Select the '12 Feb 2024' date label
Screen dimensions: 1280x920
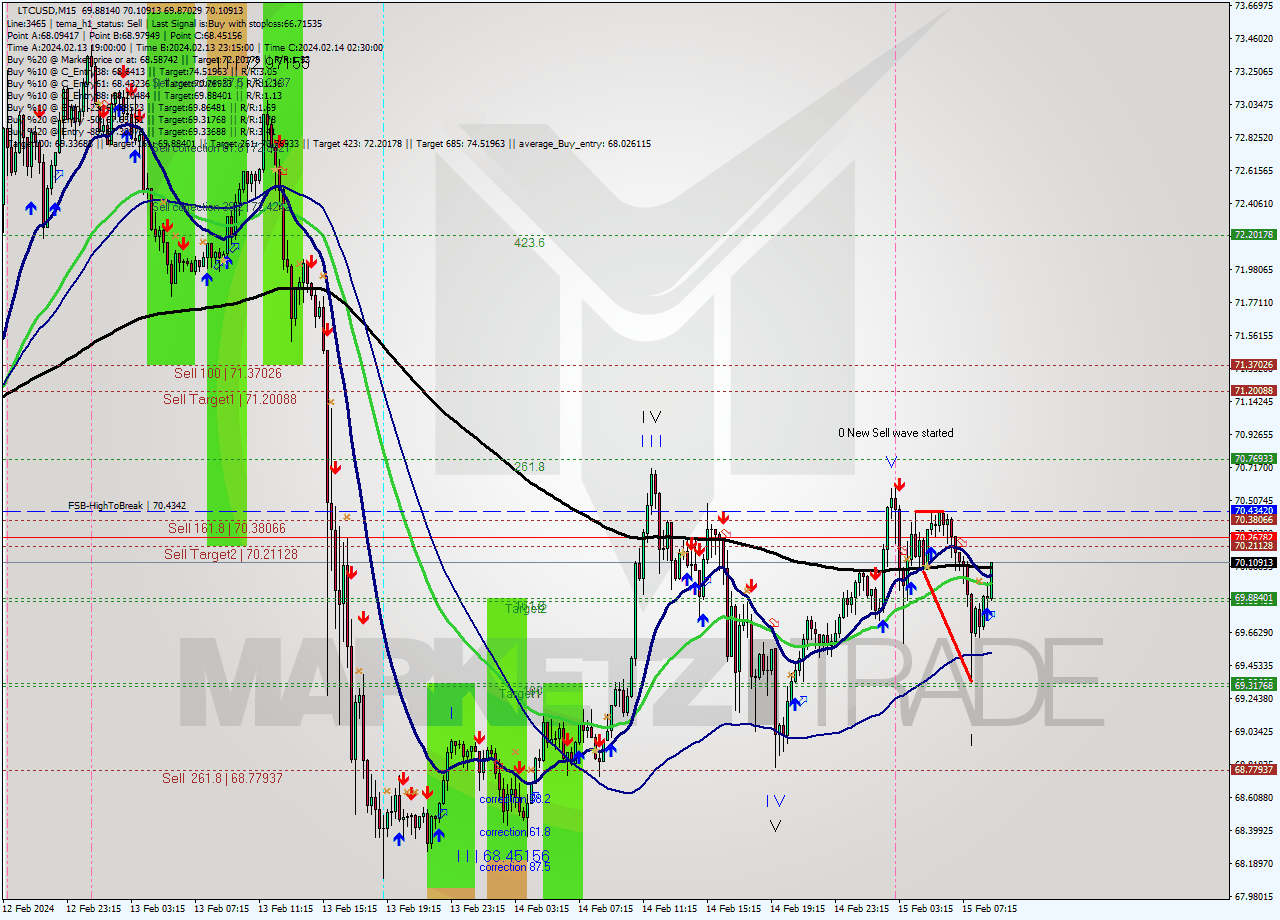point(30,909)
